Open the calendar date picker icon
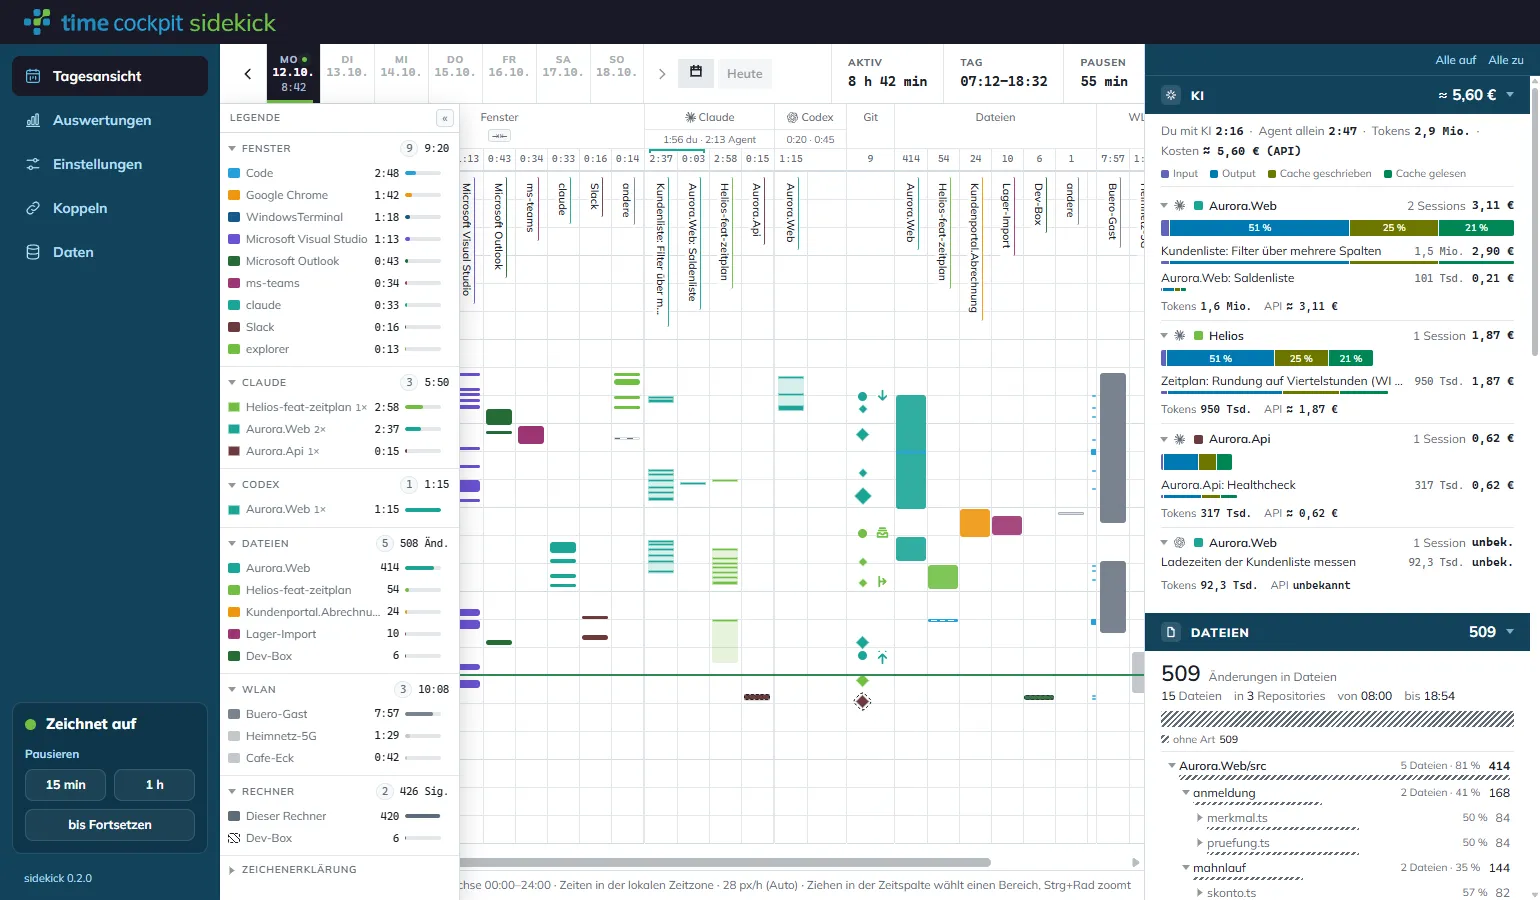 pyautogui.click(x=696, y=72)
